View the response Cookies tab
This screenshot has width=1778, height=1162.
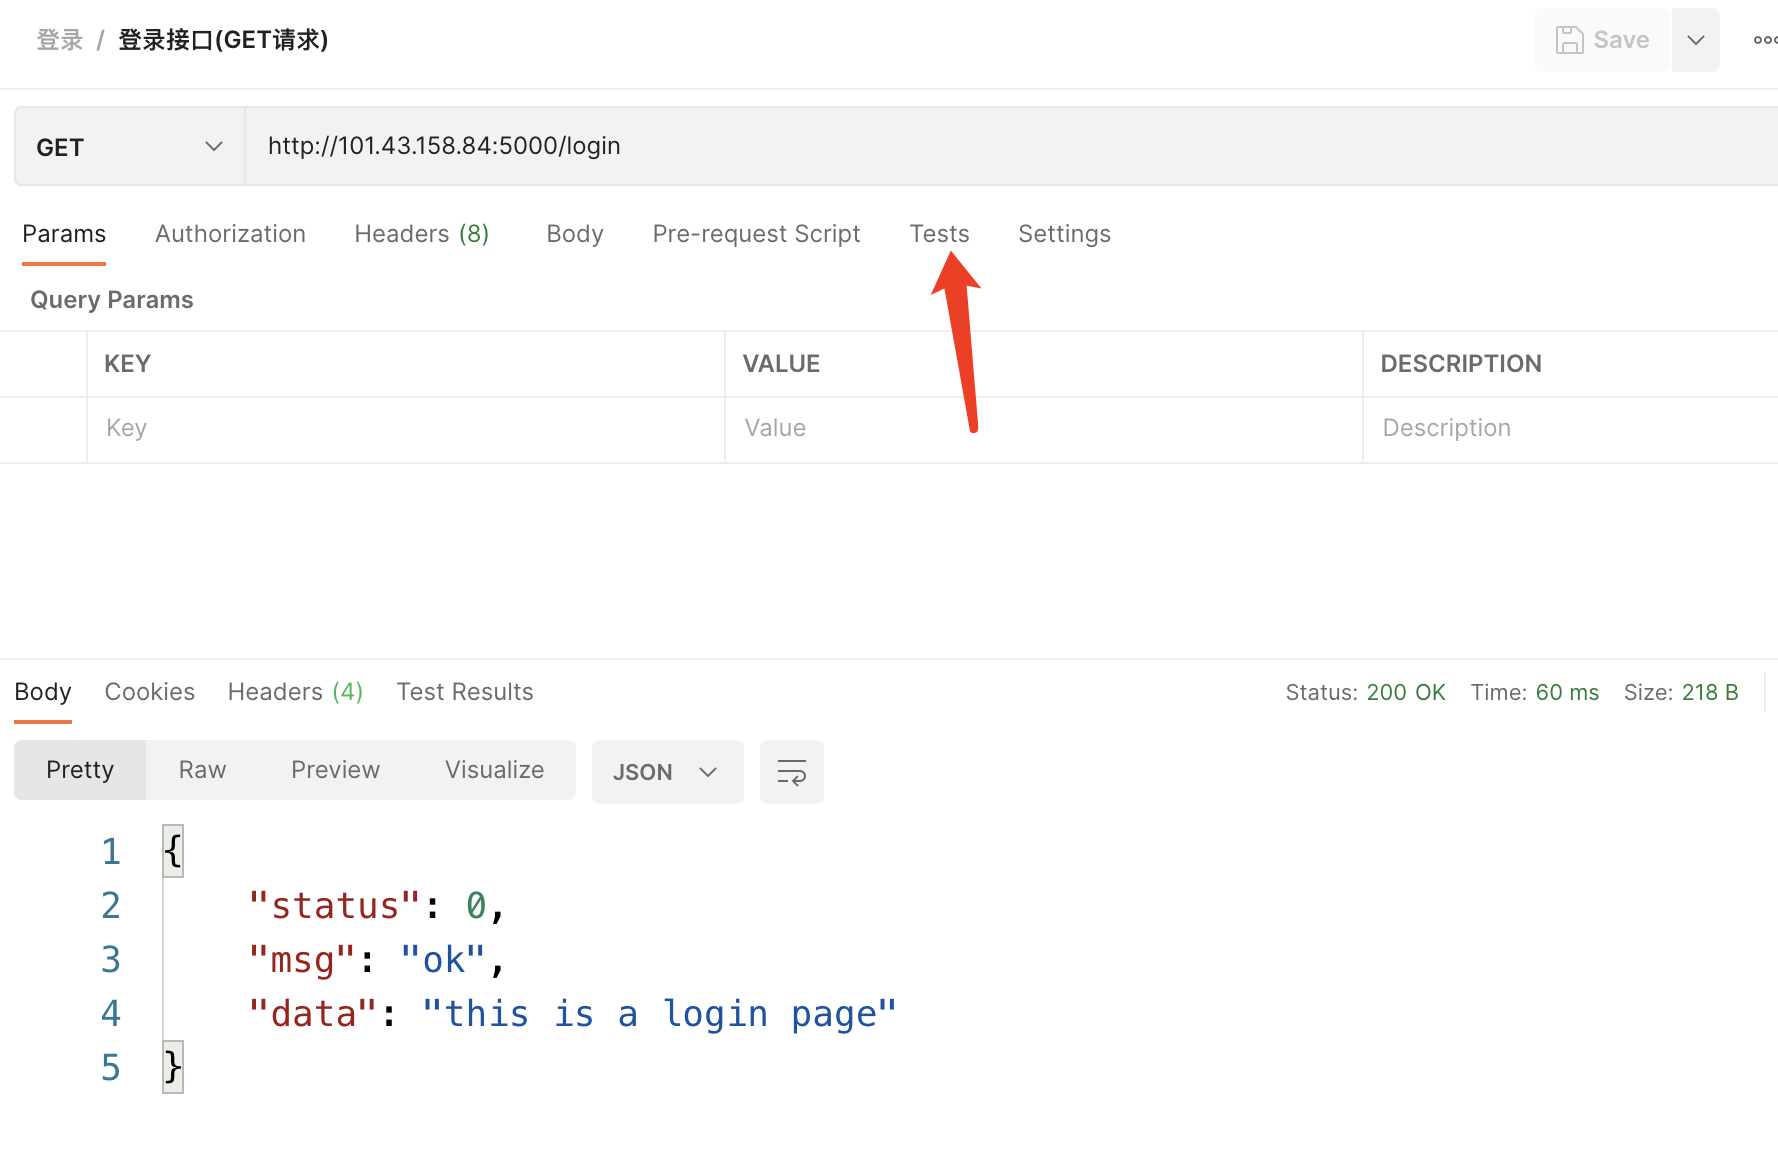pyautogui.click(x=150, y=692)
